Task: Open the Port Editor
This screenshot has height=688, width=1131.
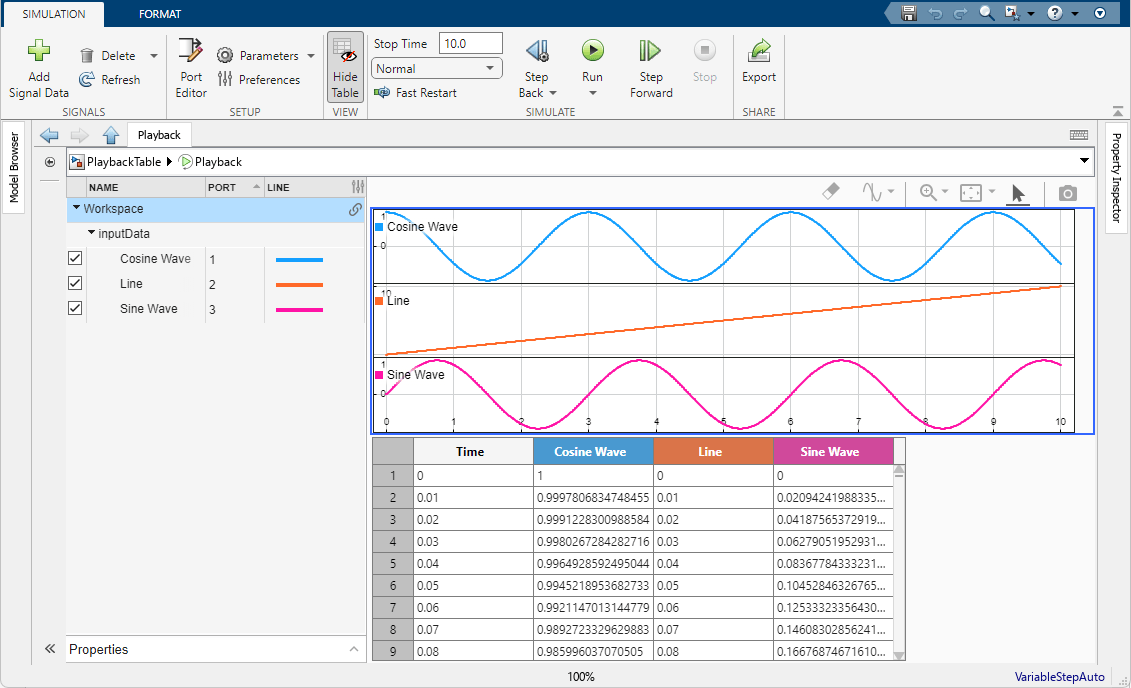Action: tap(191, 68)
